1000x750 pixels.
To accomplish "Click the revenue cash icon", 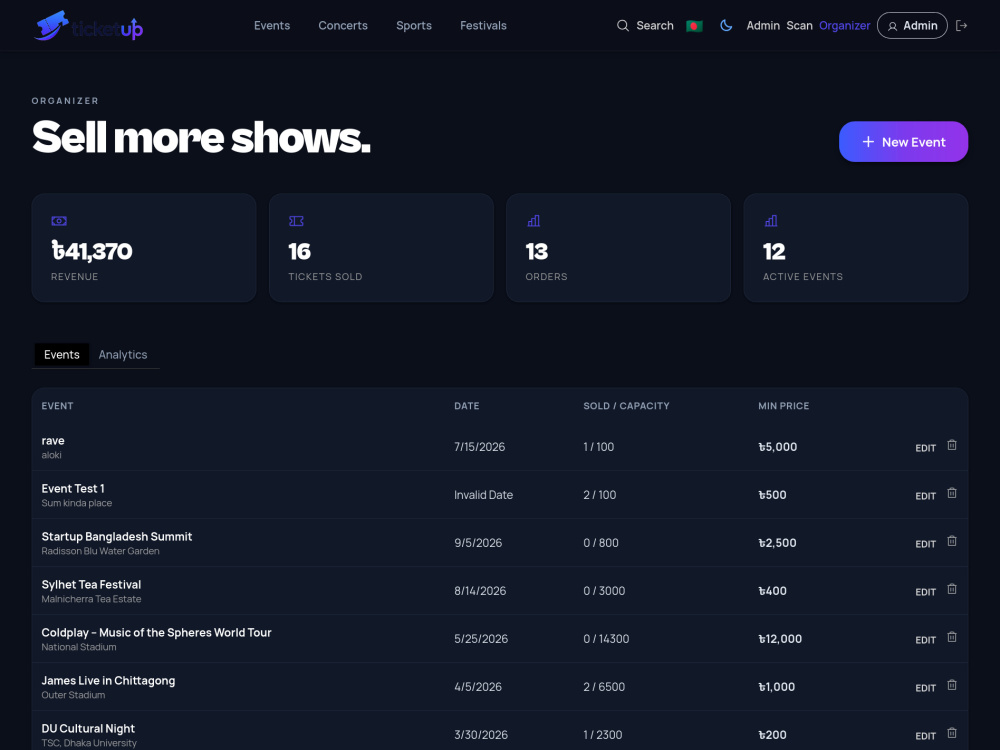I will pyautogui.click(x=59, y=221).
